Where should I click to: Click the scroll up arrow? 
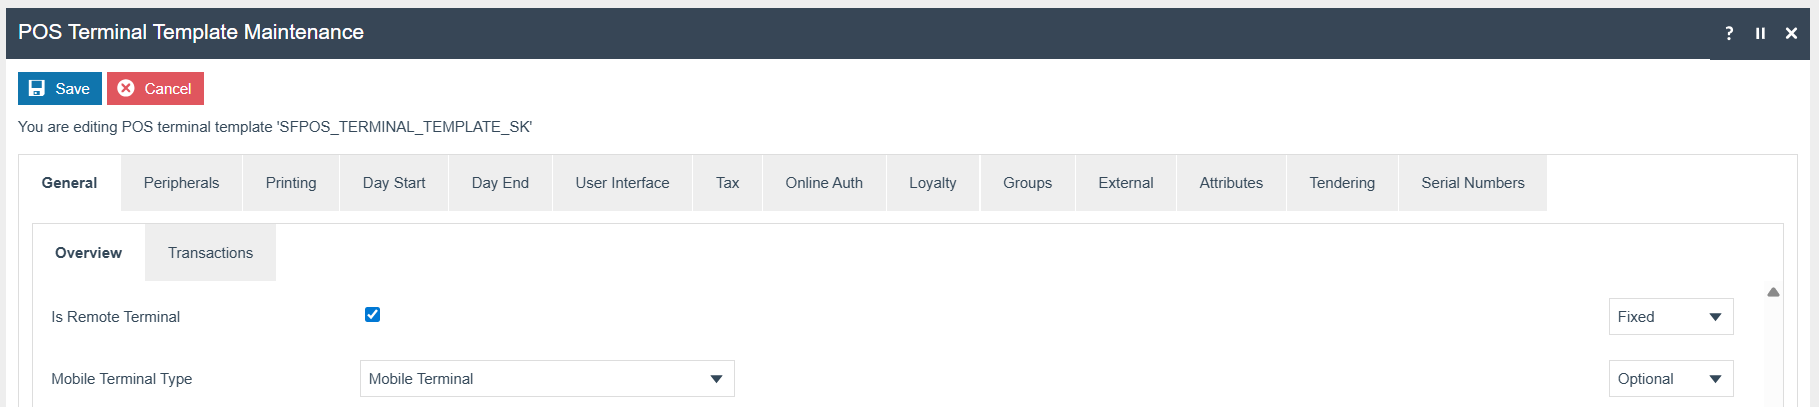tap(1773, 292)
